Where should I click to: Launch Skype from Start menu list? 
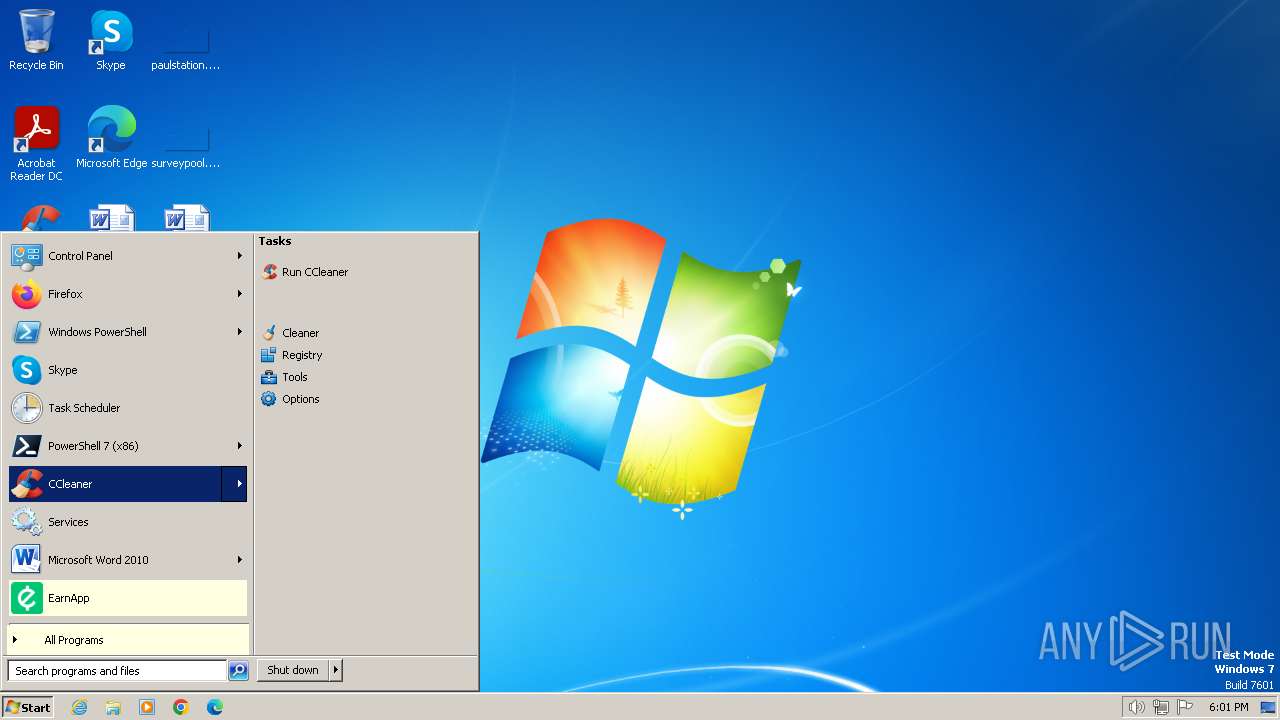click(127, 370)
